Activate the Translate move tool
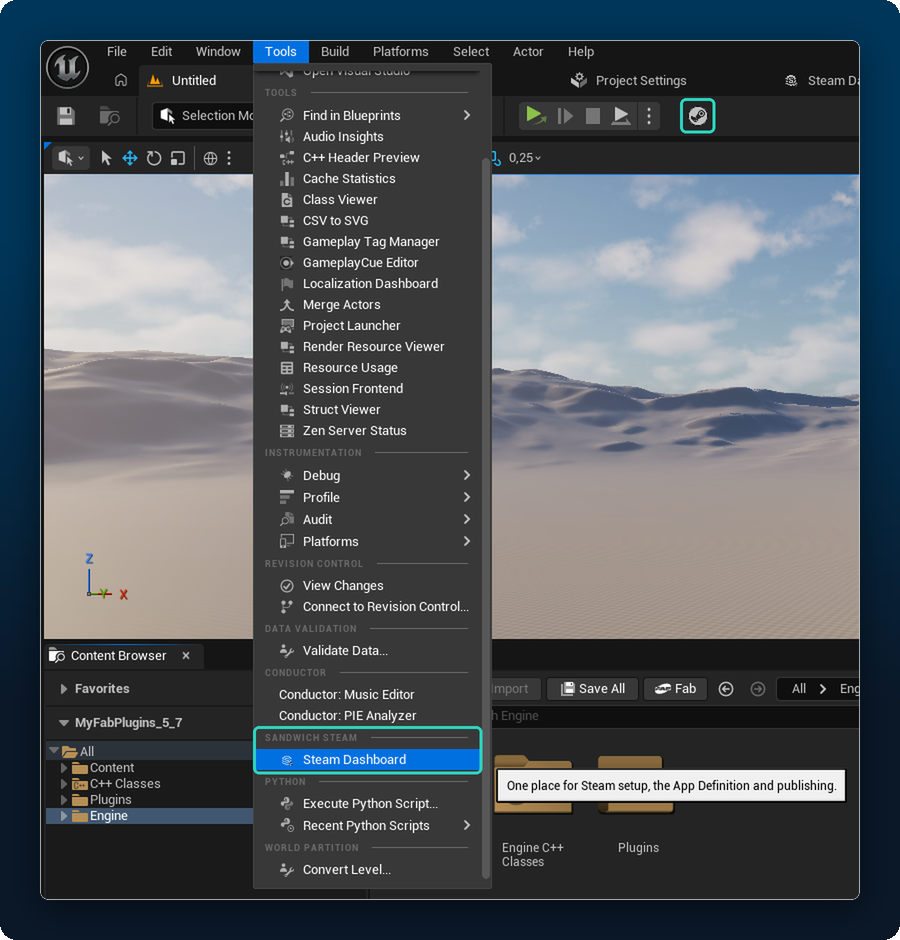Image resolution: width=900 pixels, height=940 pixels. (130, 158)
